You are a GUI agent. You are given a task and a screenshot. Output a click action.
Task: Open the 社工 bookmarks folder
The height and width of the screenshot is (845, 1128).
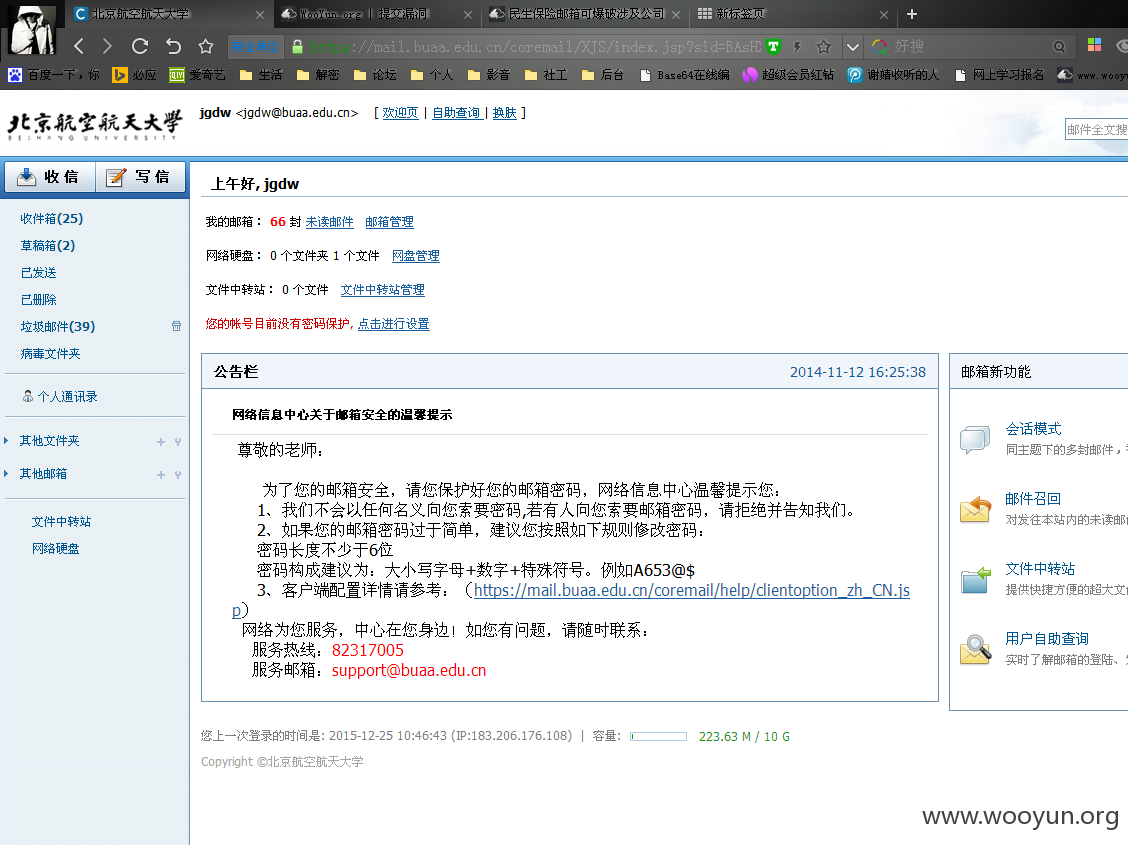545,75
